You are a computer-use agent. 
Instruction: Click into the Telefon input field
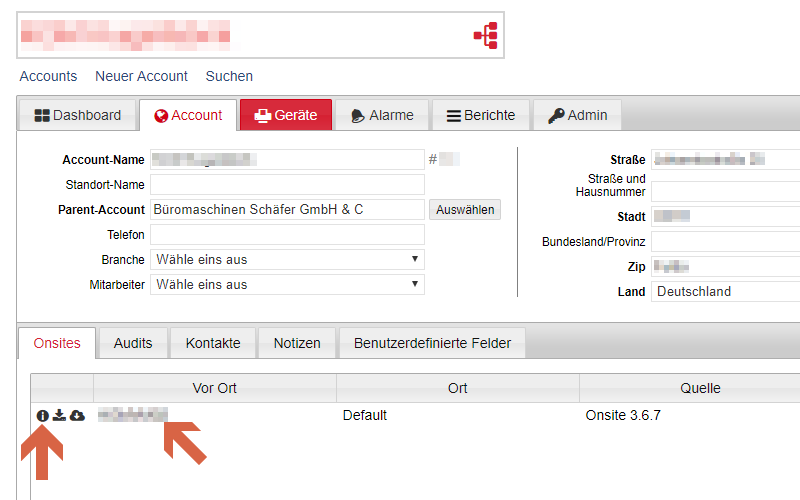point(287,235)
